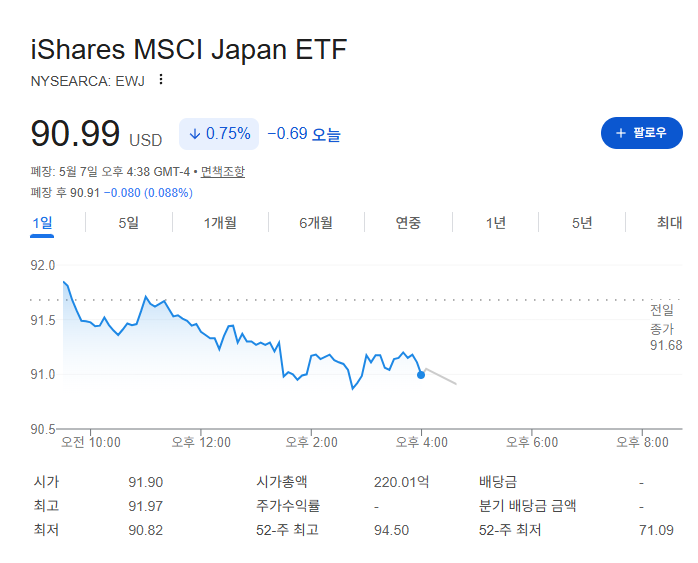The width and height of the screenshot is (698, 563).
Task: Show the 6개월 chart range
Action: tap(316, 223)
